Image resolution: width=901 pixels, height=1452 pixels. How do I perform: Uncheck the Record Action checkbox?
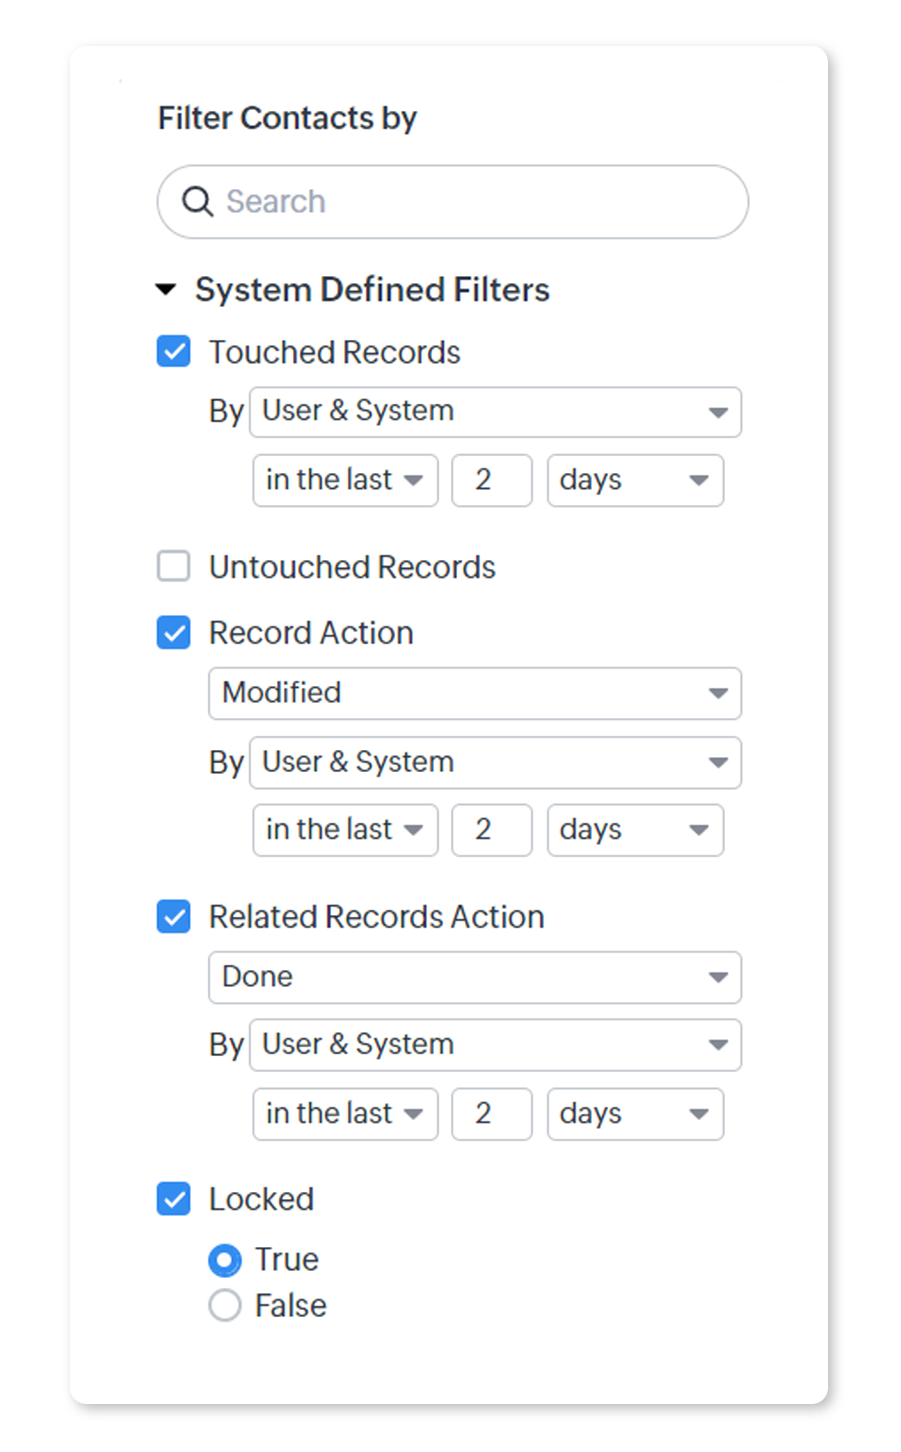click(174, 633)
